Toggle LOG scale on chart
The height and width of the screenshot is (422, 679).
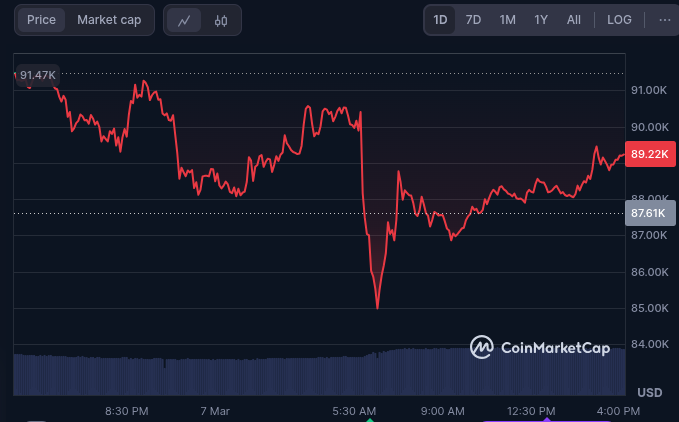[x=619, y=19]
